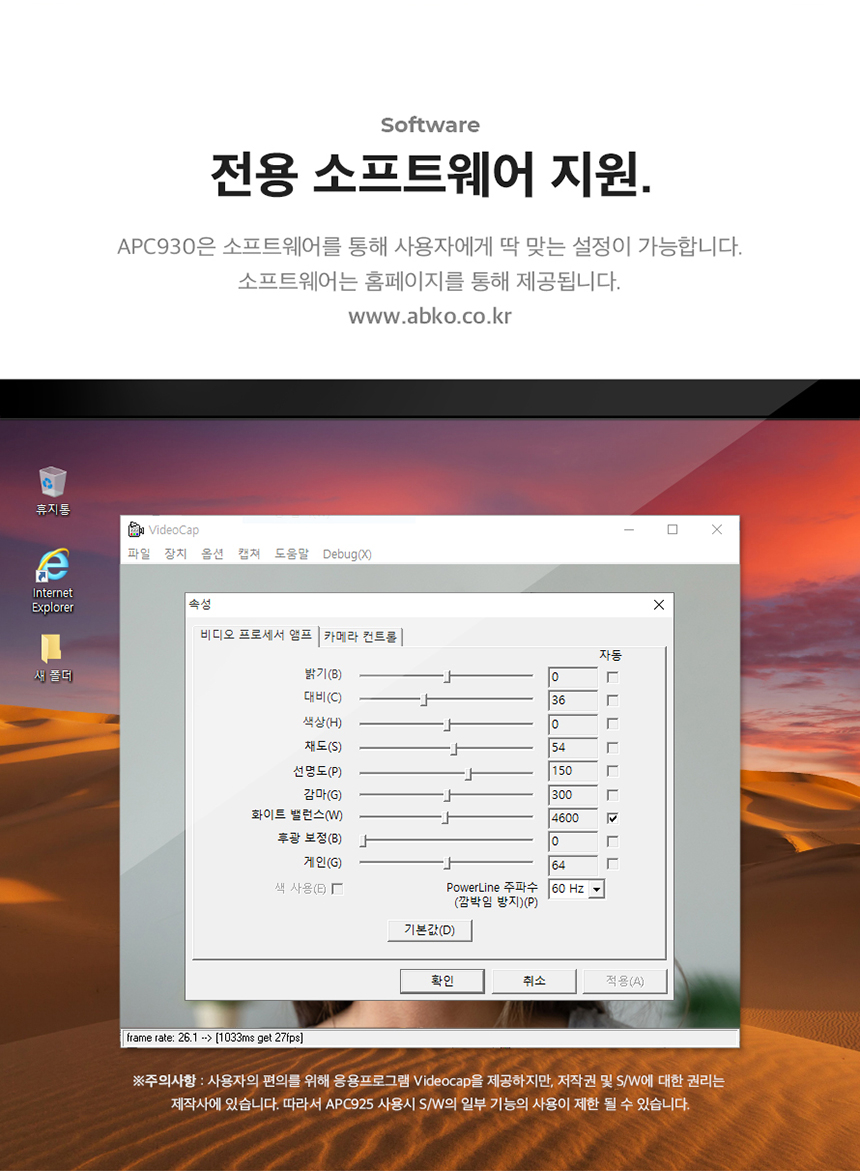
Task: Select the Internet Explorer desktop icon
Action: click(52, 581)
